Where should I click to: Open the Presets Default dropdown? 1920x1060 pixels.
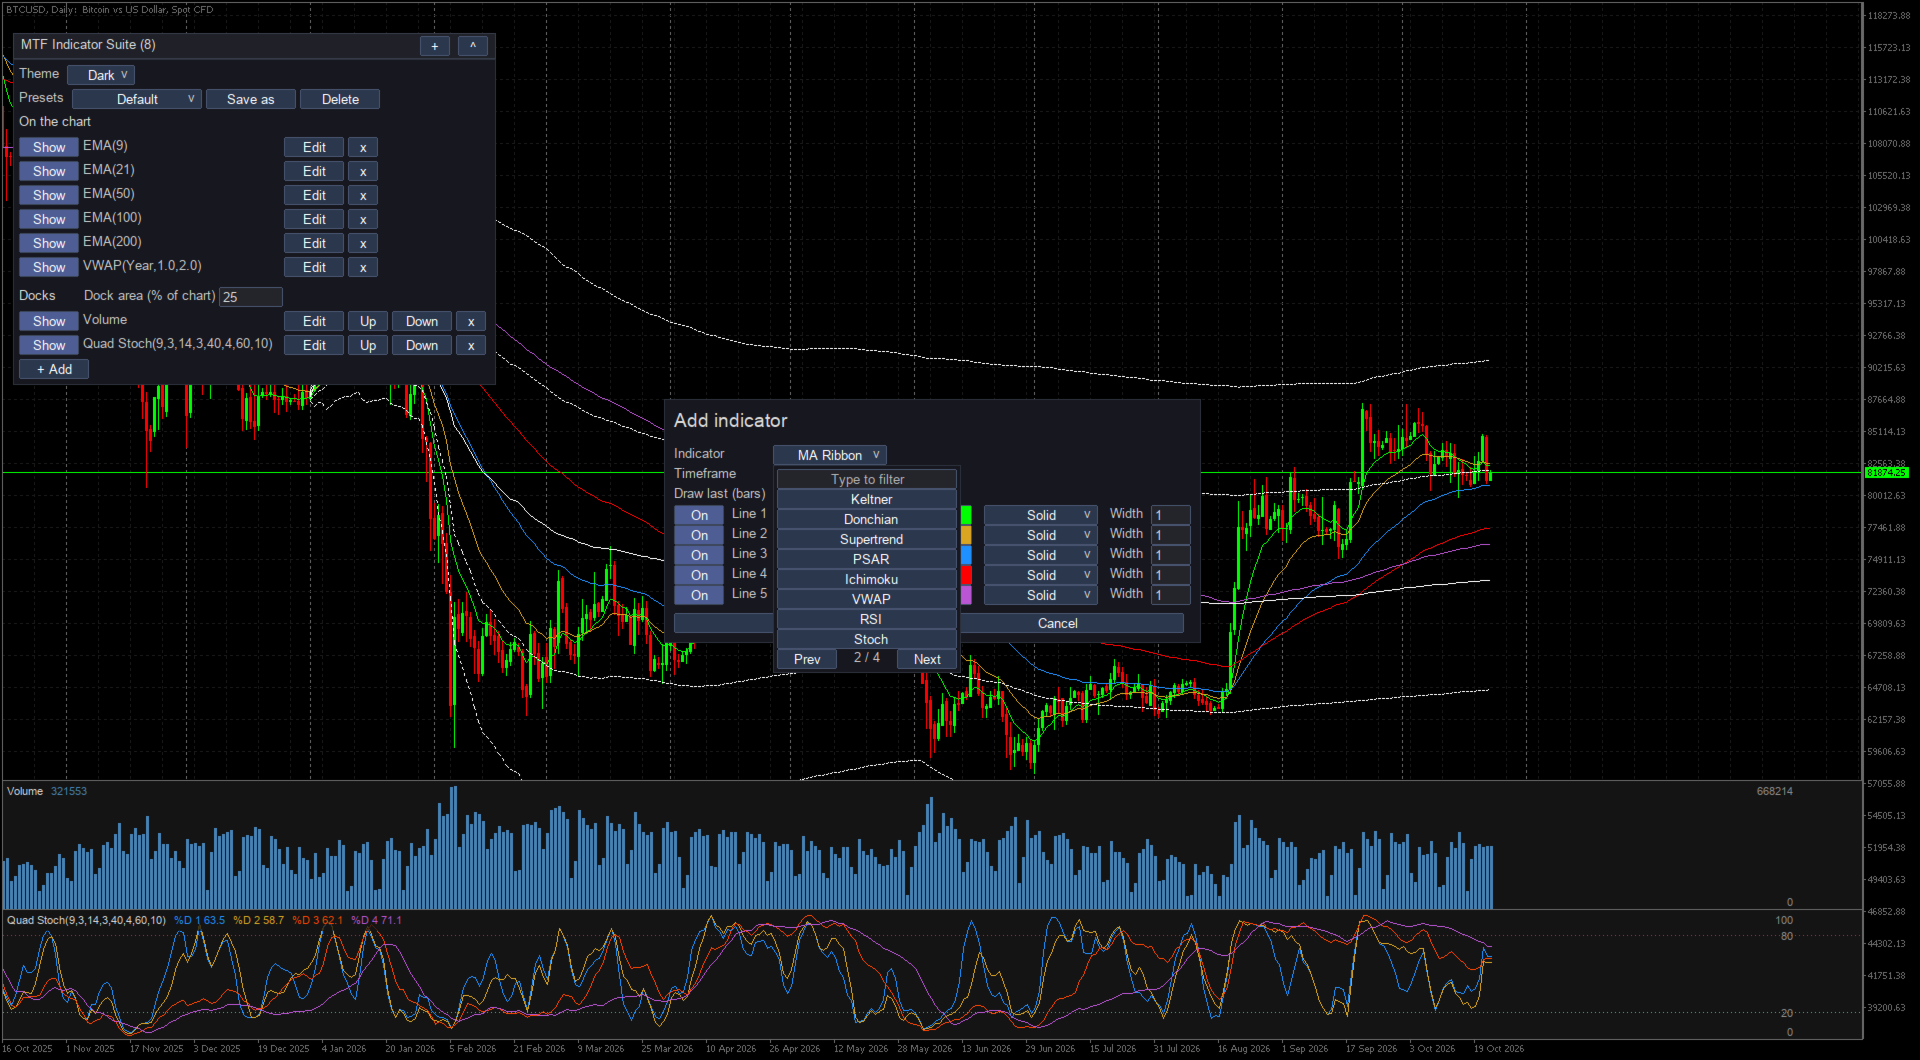coord(137,100)
